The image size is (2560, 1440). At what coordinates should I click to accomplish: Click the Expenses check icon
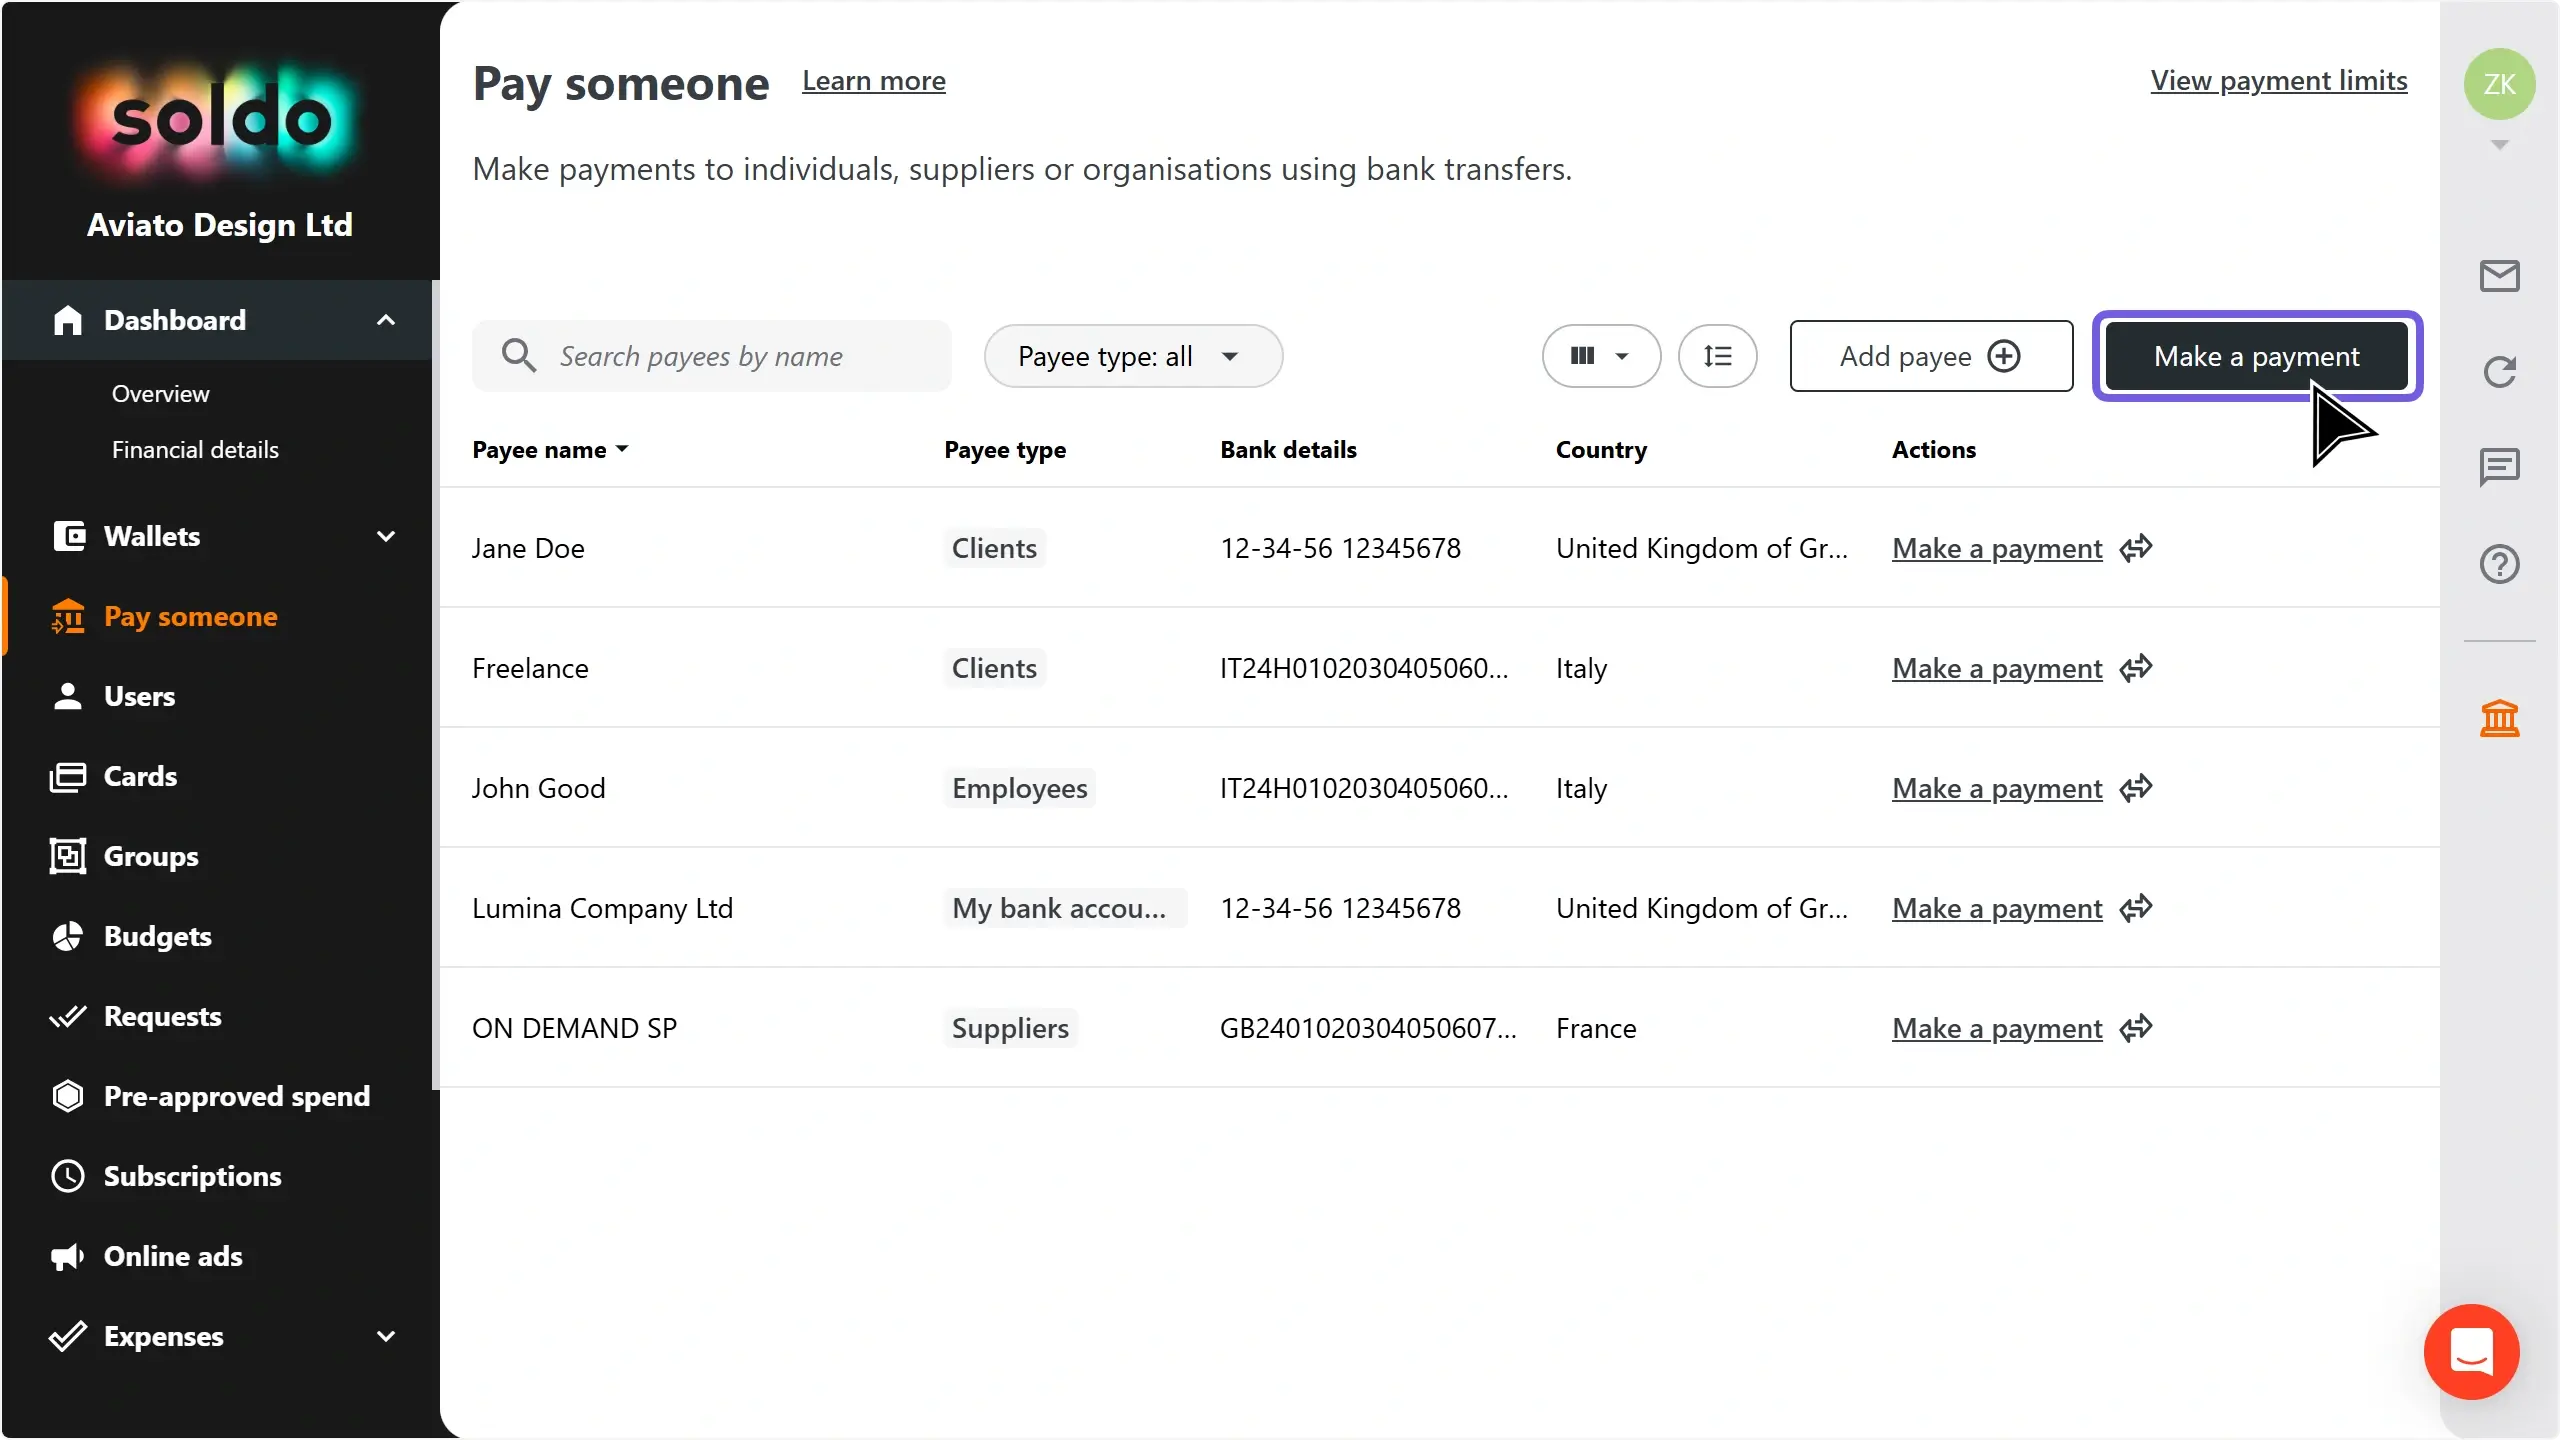[68, 1336]
